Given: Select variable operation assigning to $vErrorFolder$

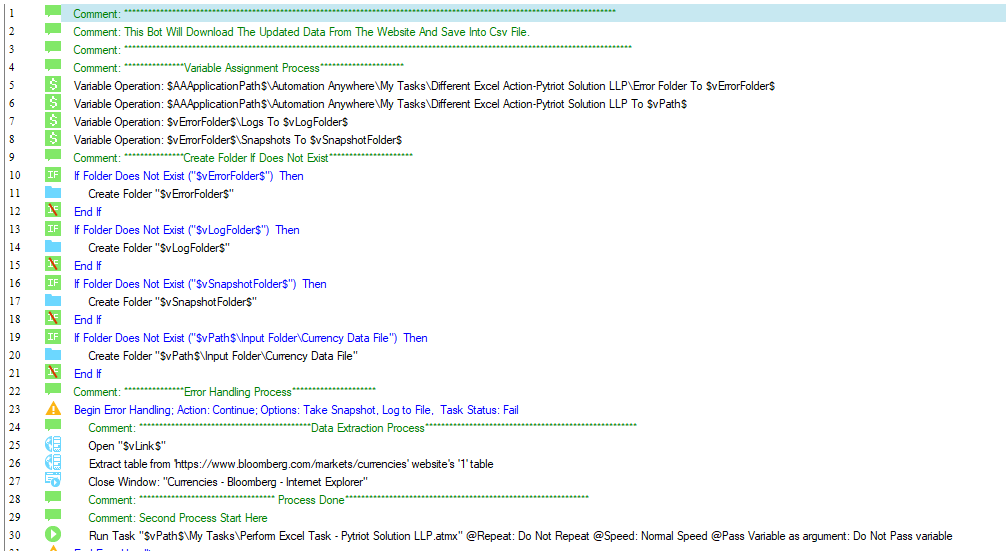Looking at the screenshot, I should pyautogui.click(x=424, y=86).
